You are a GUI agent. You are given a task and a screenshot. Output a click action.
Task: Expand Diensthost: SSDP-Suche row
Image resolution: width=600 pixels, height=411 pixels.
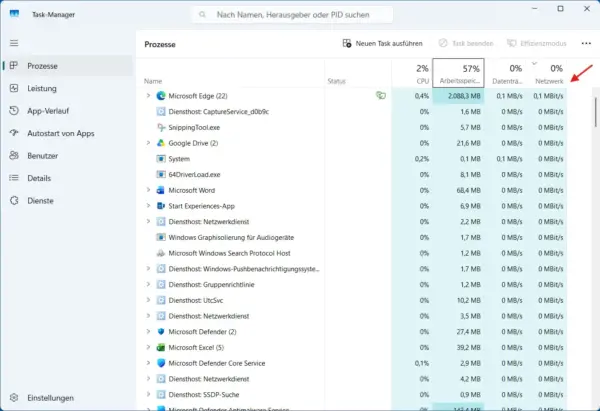coord(148,394)
